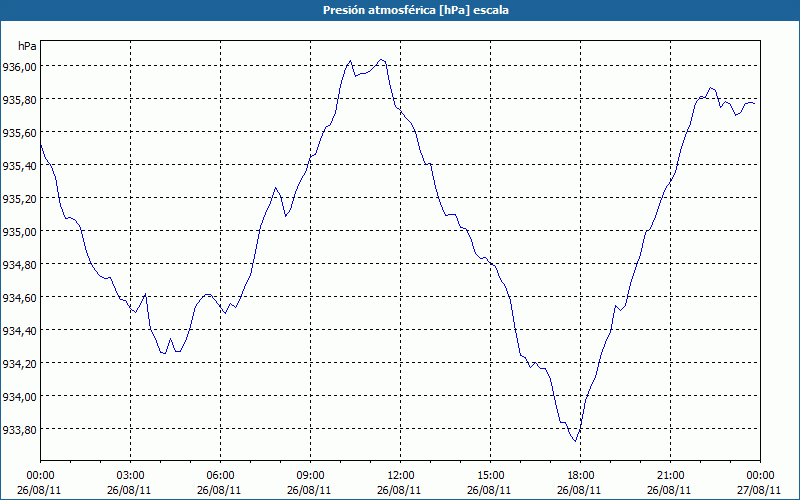Click the 21:00 time axis label

click(x=670, y=476)
